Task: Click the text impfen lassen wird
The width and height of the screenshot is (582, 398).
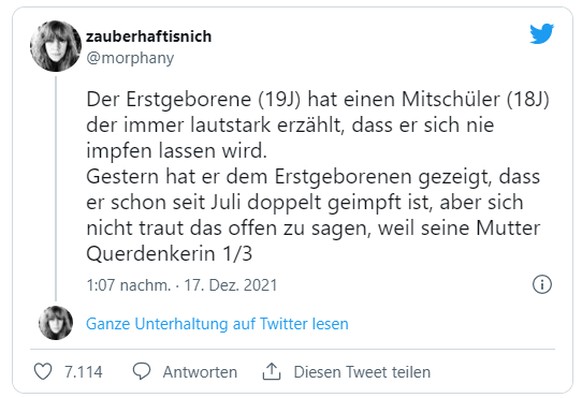Action: point(177,151)
